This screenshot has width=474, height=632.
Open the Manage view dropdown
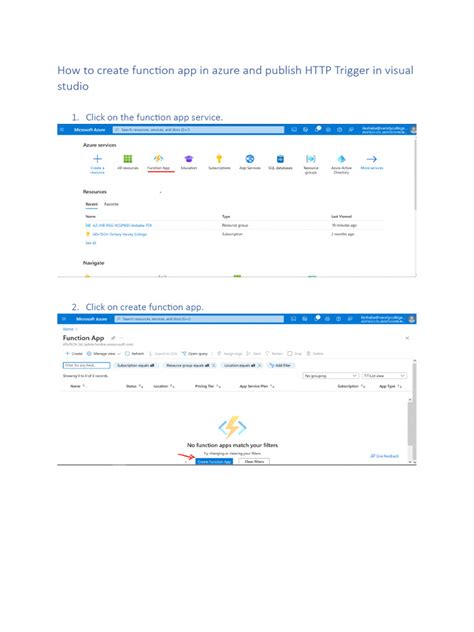[104, 353]
